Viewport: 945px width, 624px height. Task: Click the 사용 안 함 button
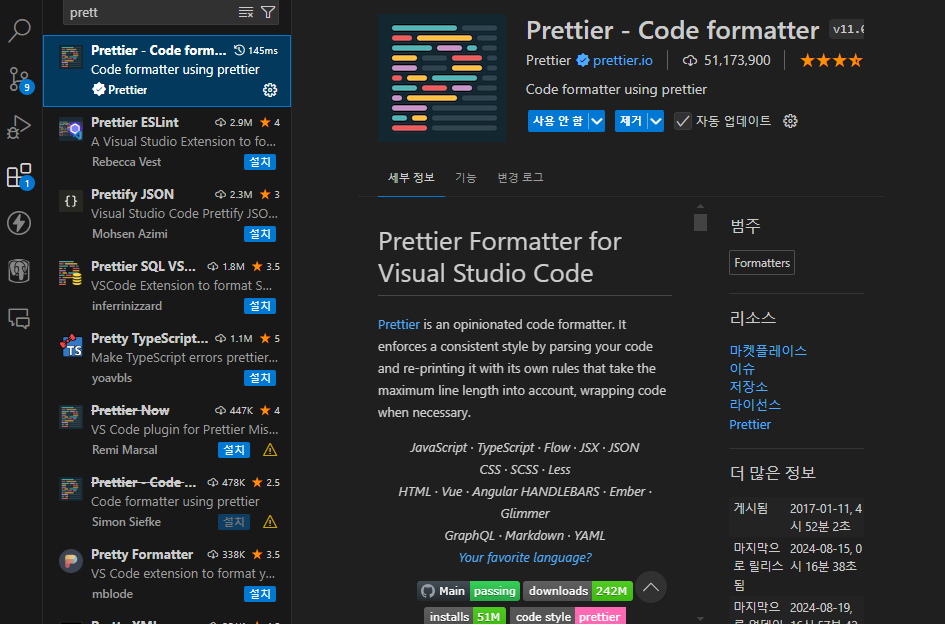558,121
